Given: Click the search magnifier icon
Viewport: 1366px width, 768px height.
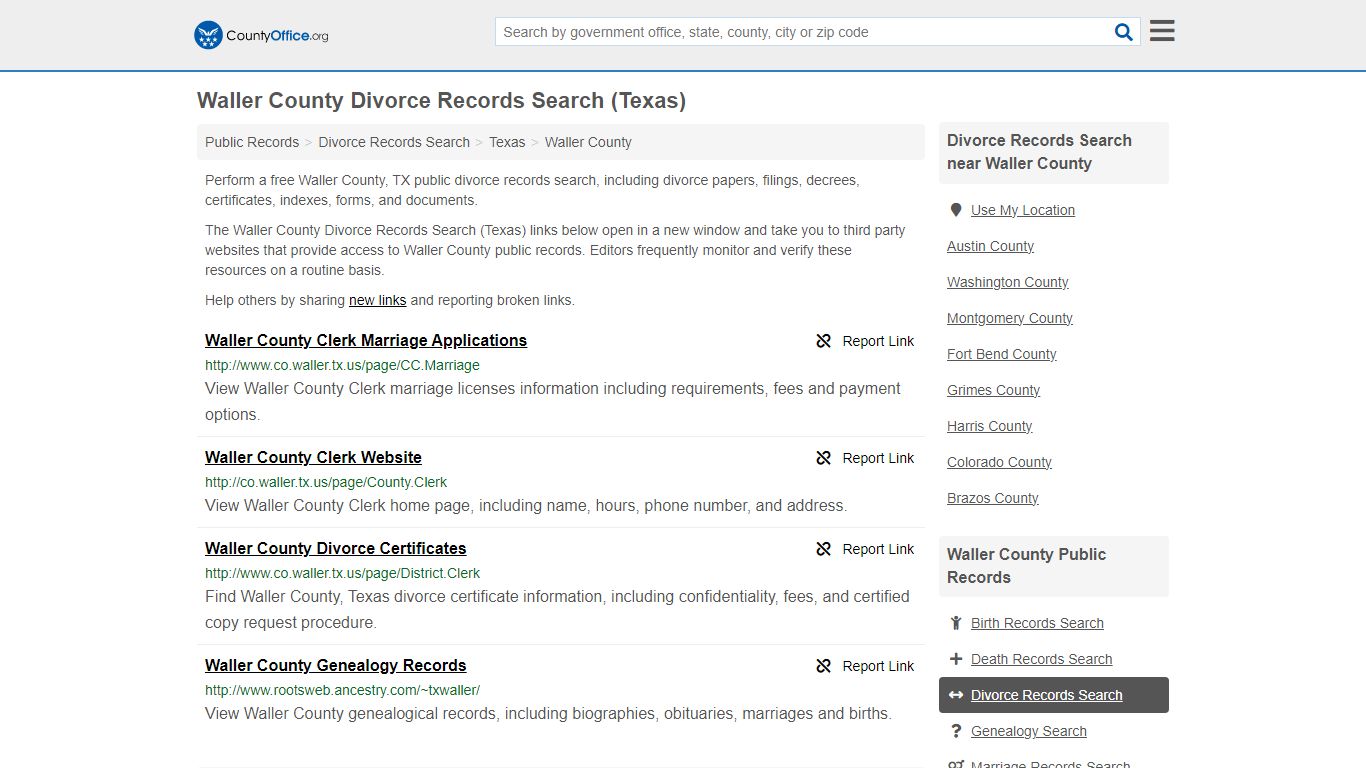Looking at the screenshot, I should 1124,32.
